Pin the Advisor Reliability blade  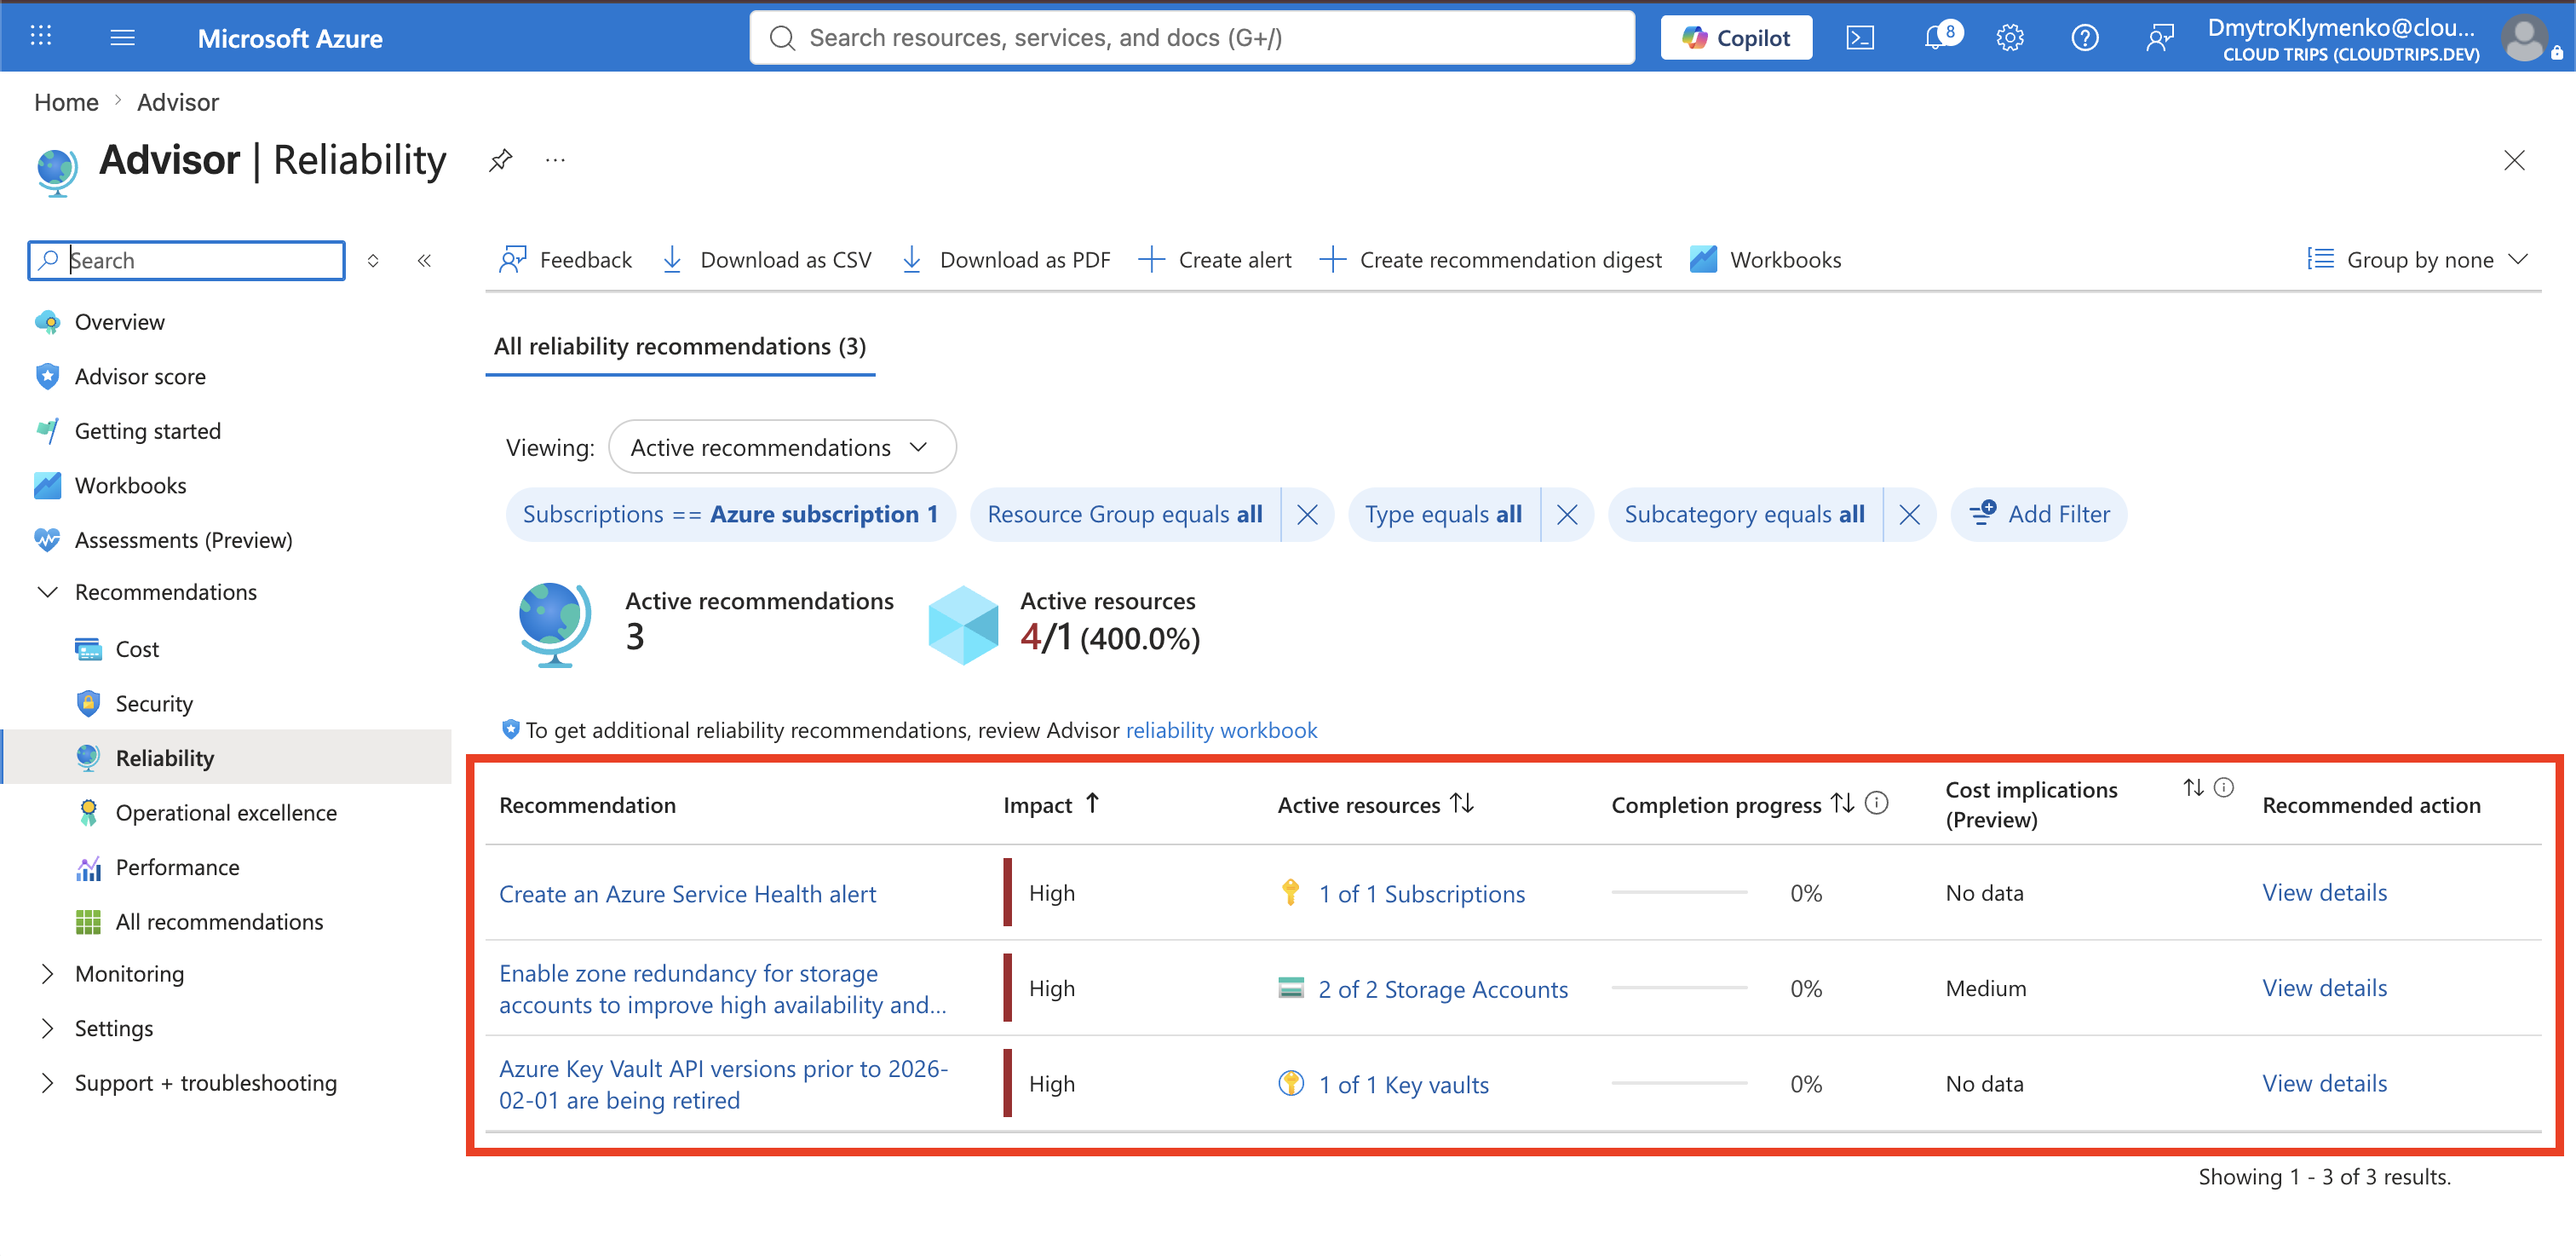coord(500,160)
